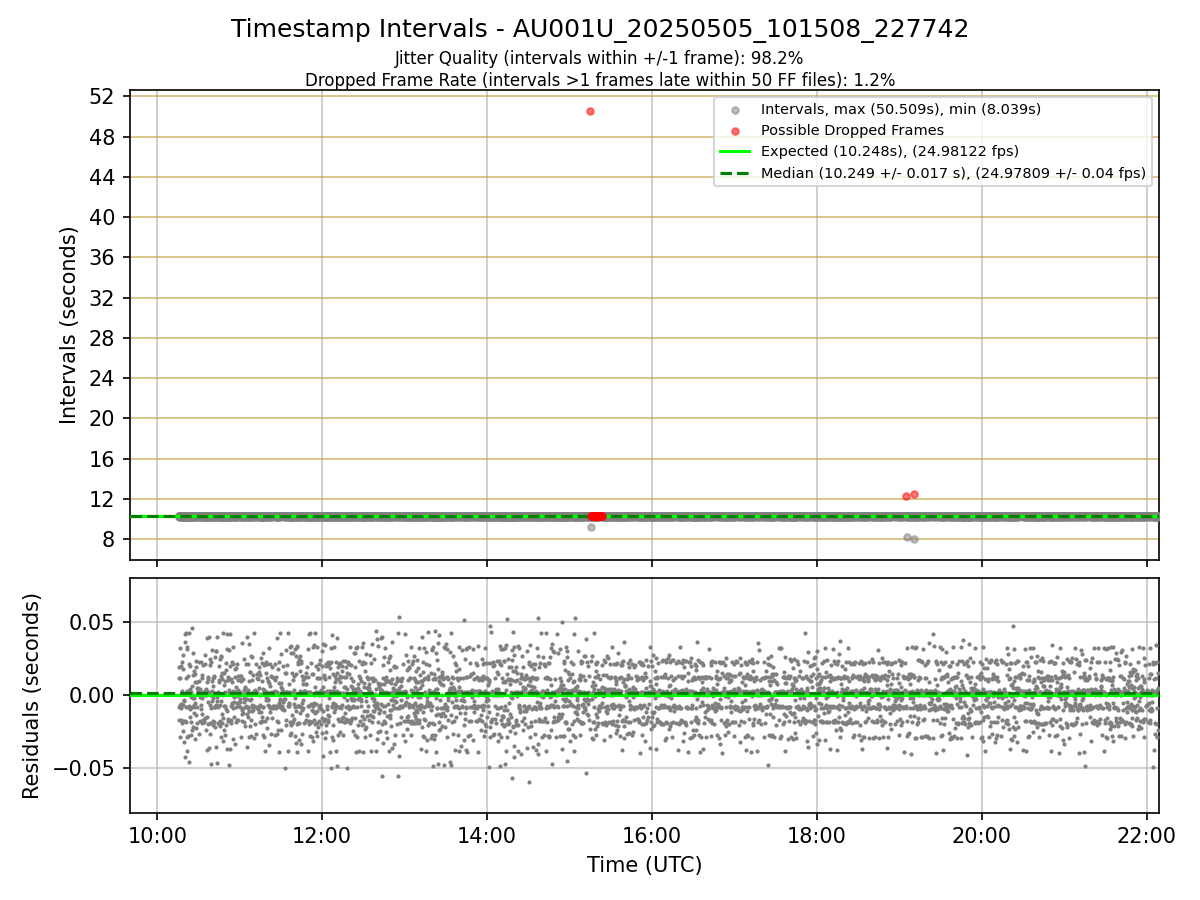Click the "Residuals (seconds)" y-axis label
Viewport: 1200px width, 900px height.
point(31,696)
